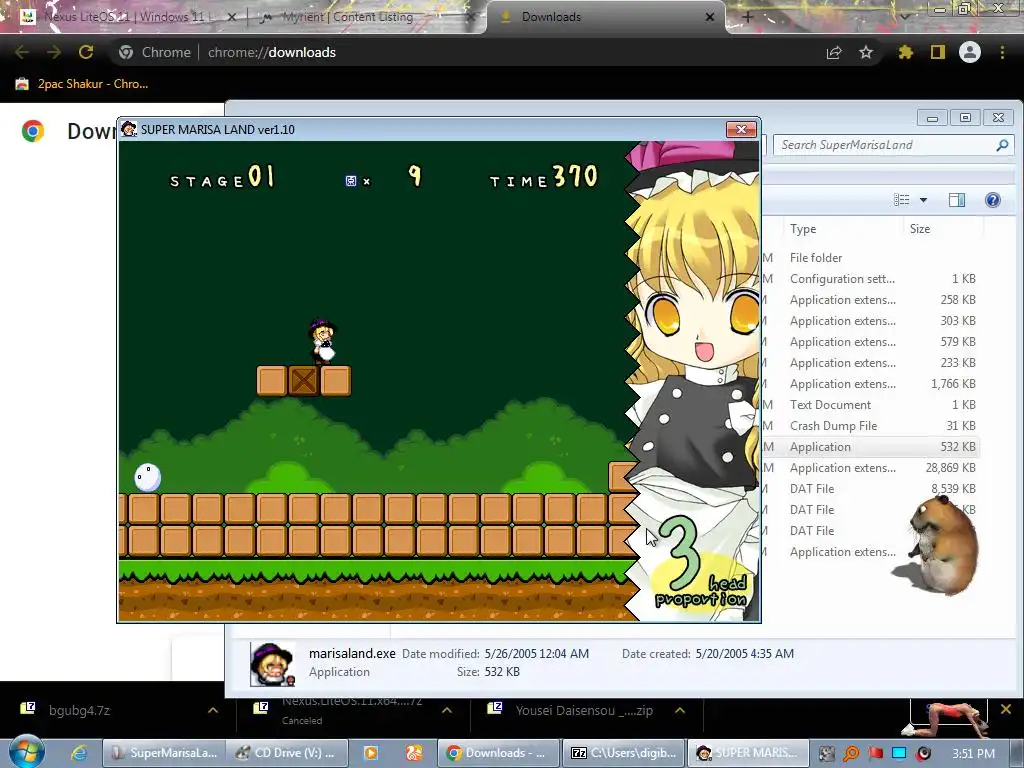Select the 303 KB Application extension row

click(x=871, y=321)
